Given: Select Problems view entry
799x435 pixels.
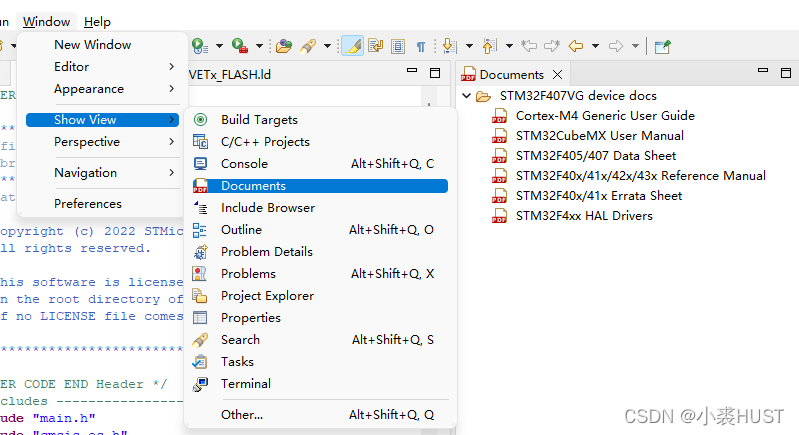Looking at the screenshot, I should point(320,274).
